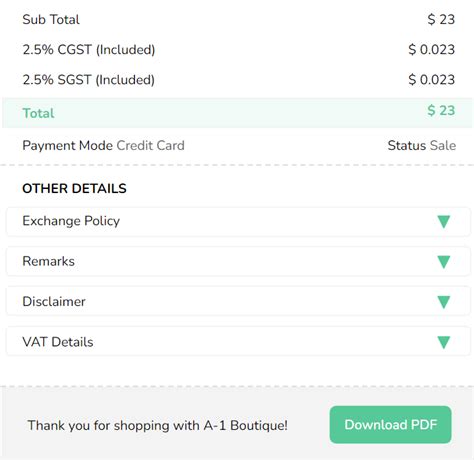Click the green Total label
The height and width of the screenshot is (460, 474).
[38, 113]
